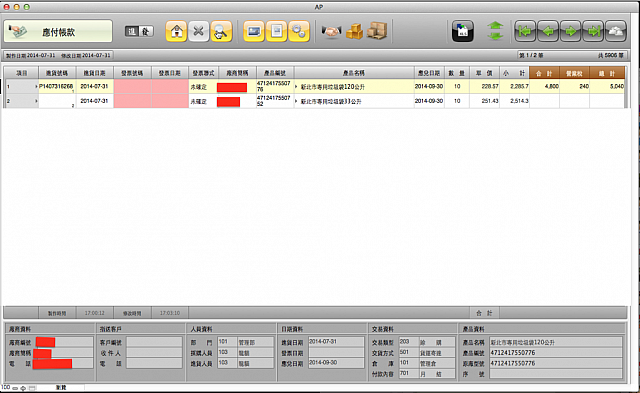Click the 應兌日期 column header

coord(429,73)
